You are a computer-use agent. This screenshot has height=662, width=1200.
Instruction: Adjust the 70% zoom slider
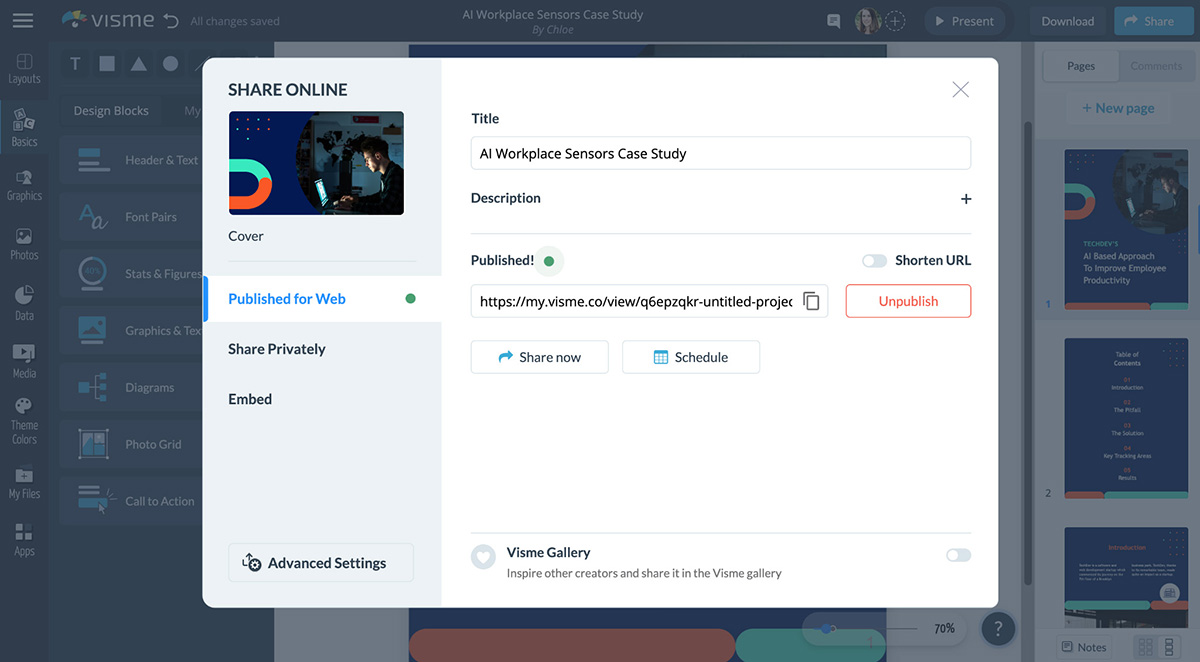[827, 628]
